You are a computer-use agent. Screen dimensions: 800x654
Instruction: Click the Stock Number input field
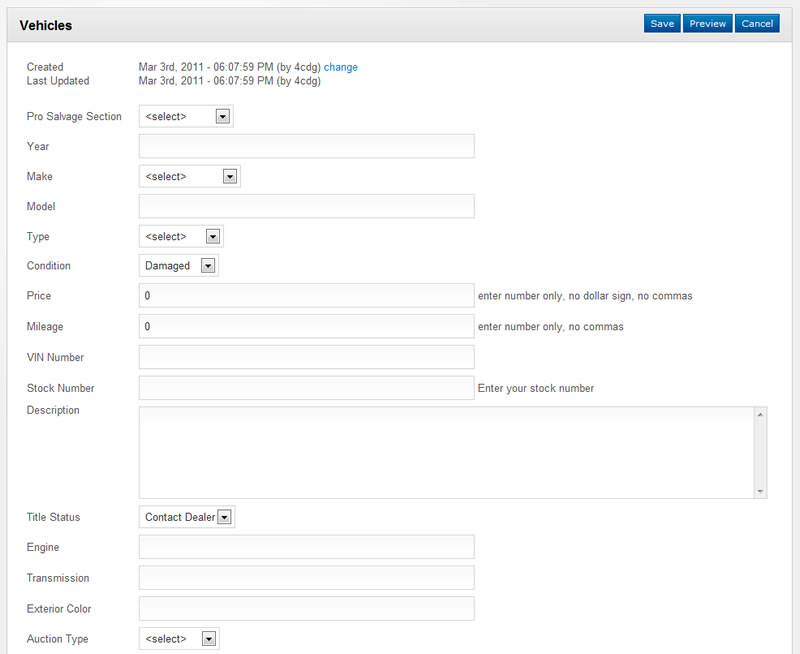pos(306,388)
